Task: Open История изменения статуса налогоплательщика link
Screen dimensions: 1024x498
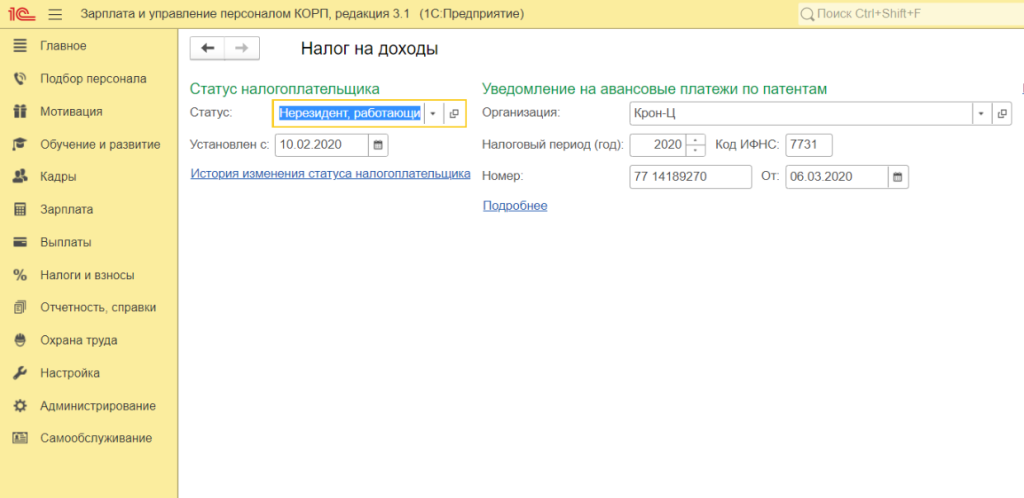Action: [x=330, y=174]
